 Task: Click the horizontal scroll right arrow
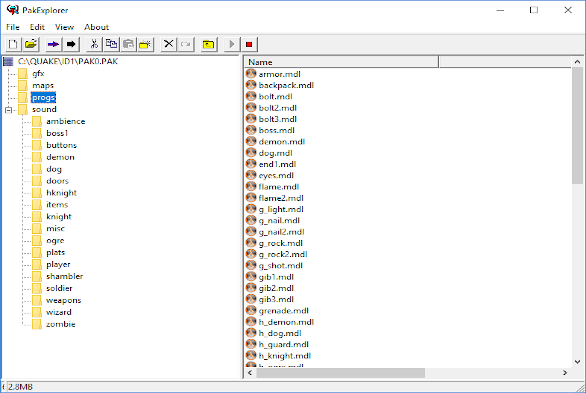click(x=565, y=372)
